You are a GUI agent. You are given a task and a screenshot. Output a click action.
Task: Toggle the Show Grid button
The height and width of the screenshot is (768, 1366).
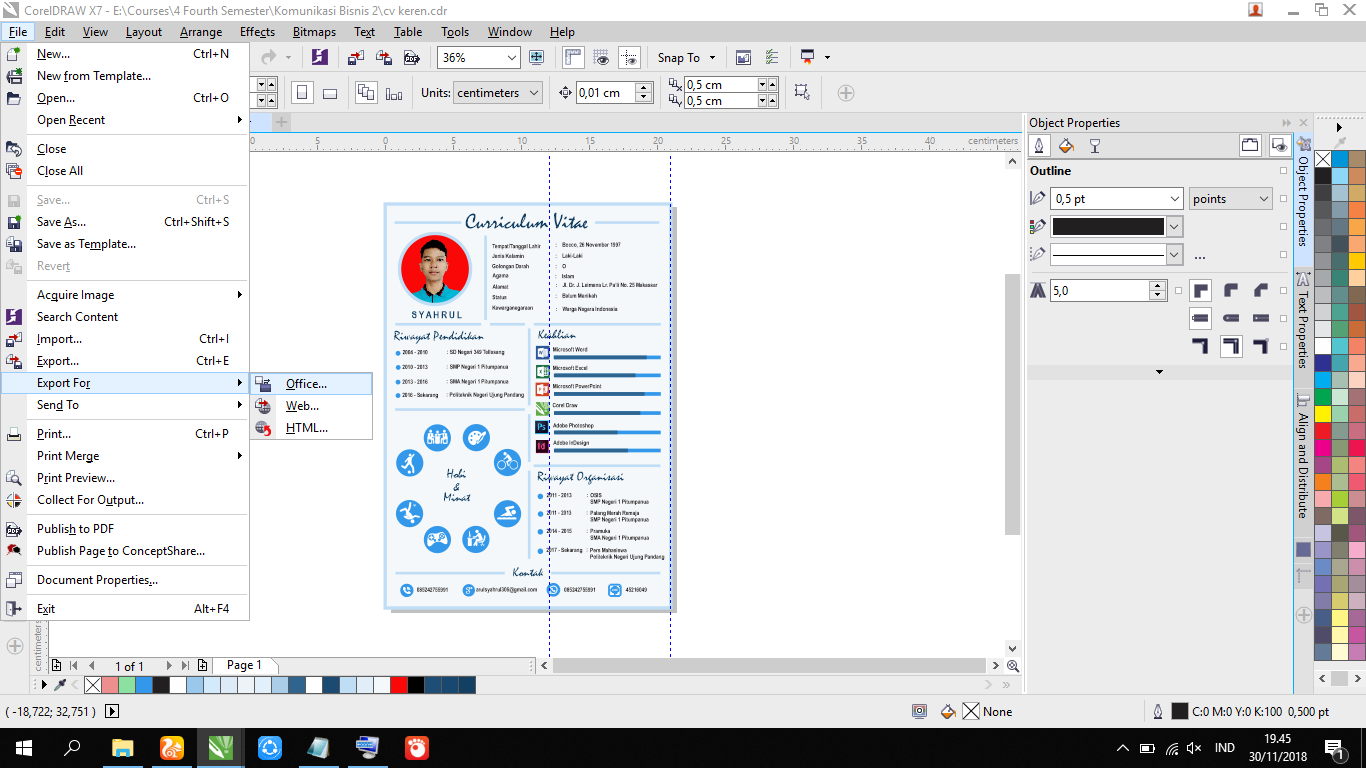tap(601, 58)
